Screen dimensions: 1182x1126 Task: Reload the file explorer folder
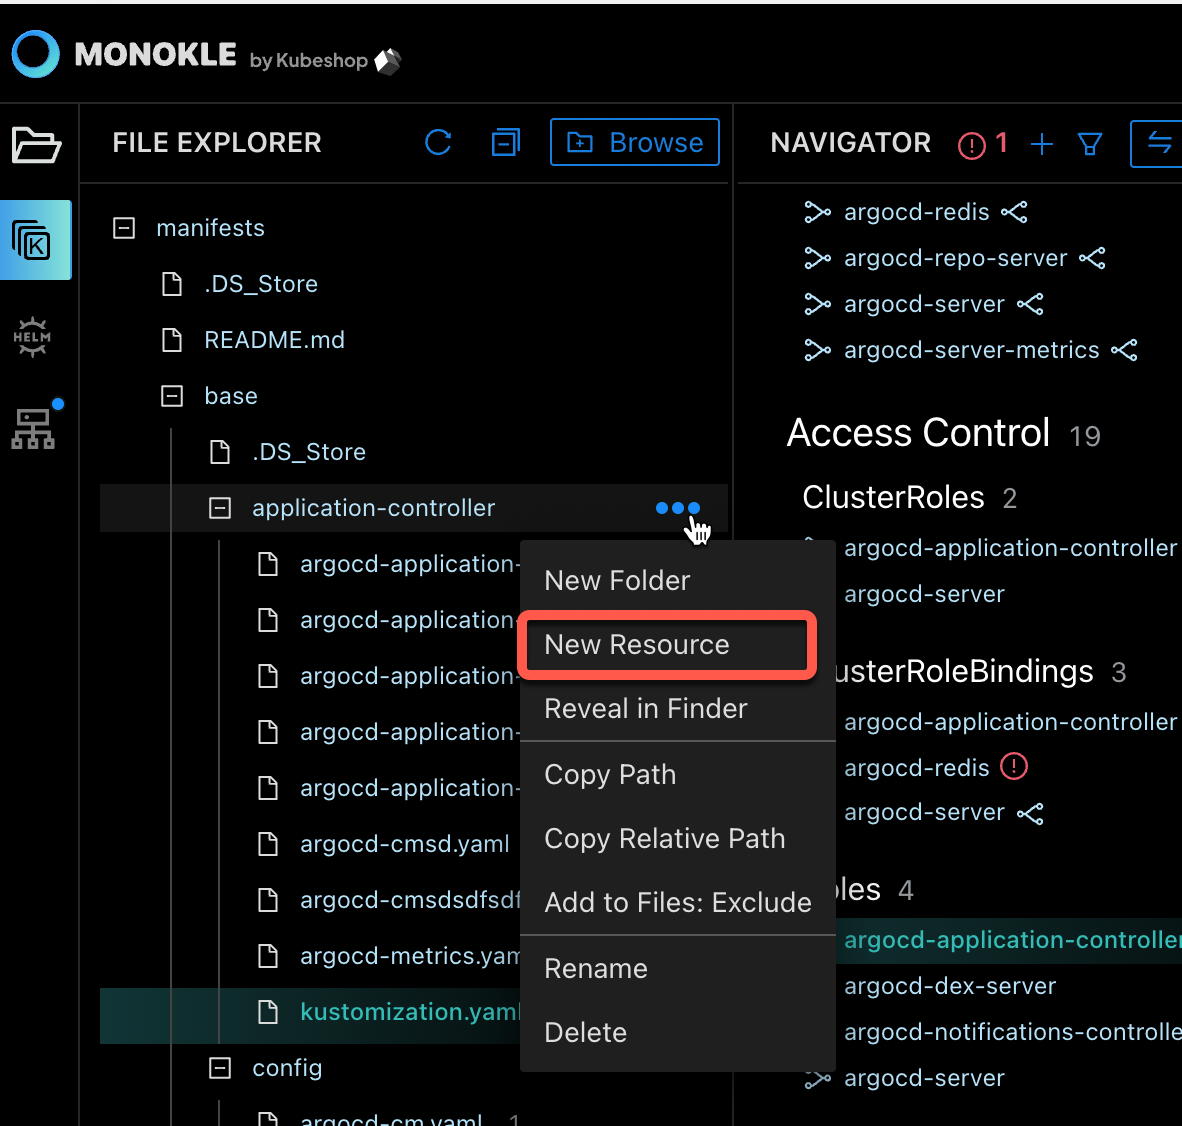(438, 142)
